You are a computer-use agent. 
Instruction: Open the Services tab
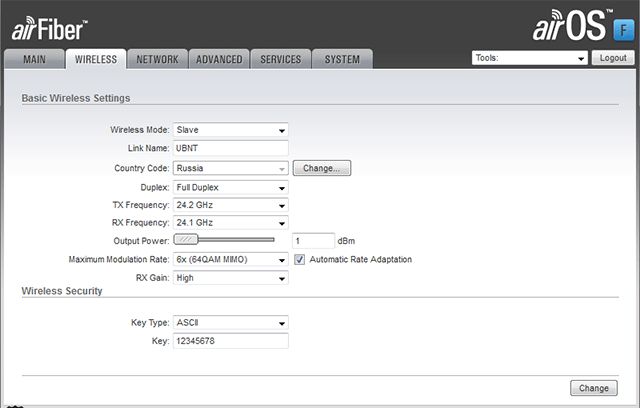pyautogui.click(x=280, y=60)
